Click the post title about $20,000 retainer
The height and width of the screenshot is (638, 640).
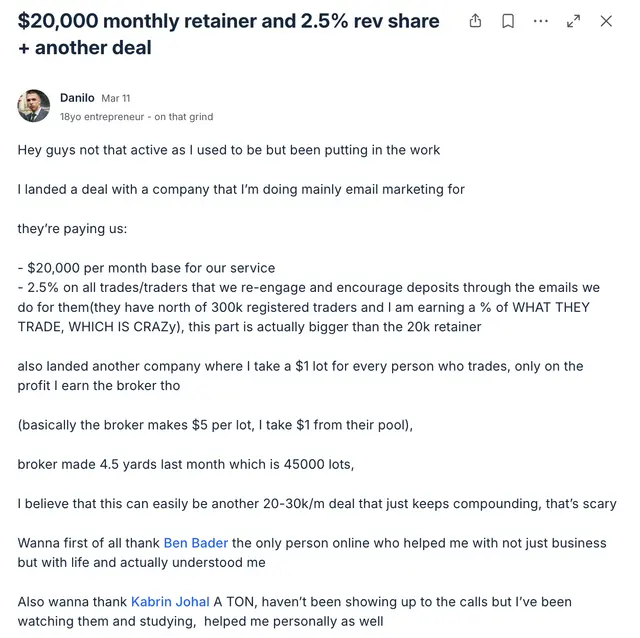pyautogui.click(x=228, y=34)
